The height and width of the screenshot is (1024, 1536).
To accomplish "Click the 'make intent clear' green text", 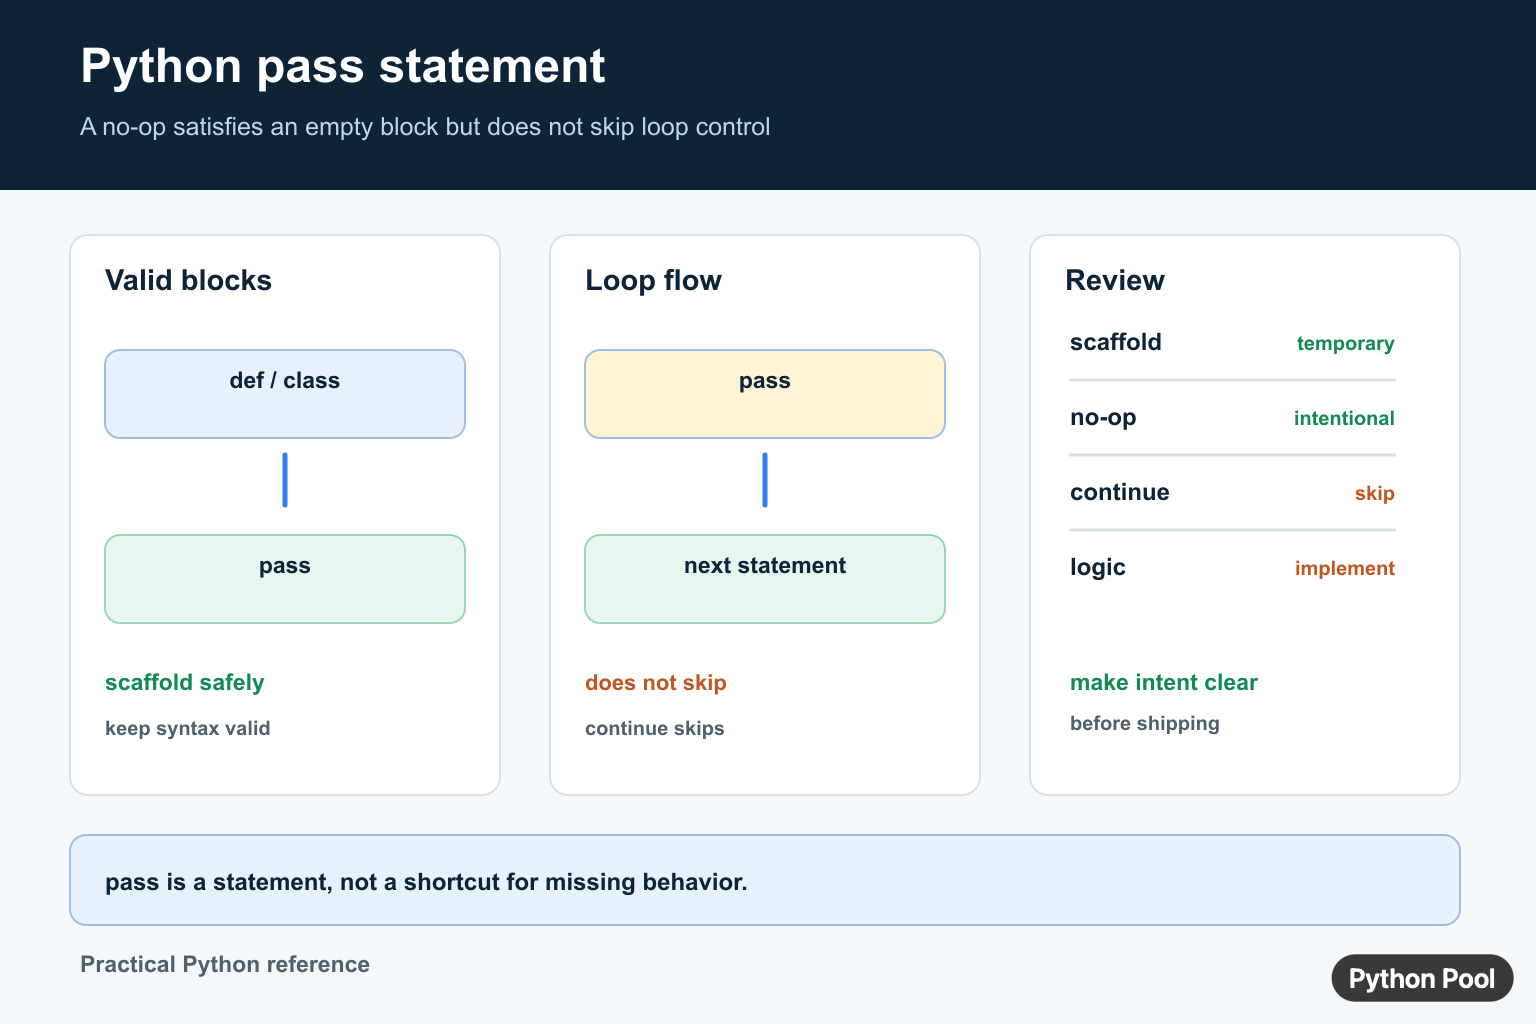I will coord(1163,682).
